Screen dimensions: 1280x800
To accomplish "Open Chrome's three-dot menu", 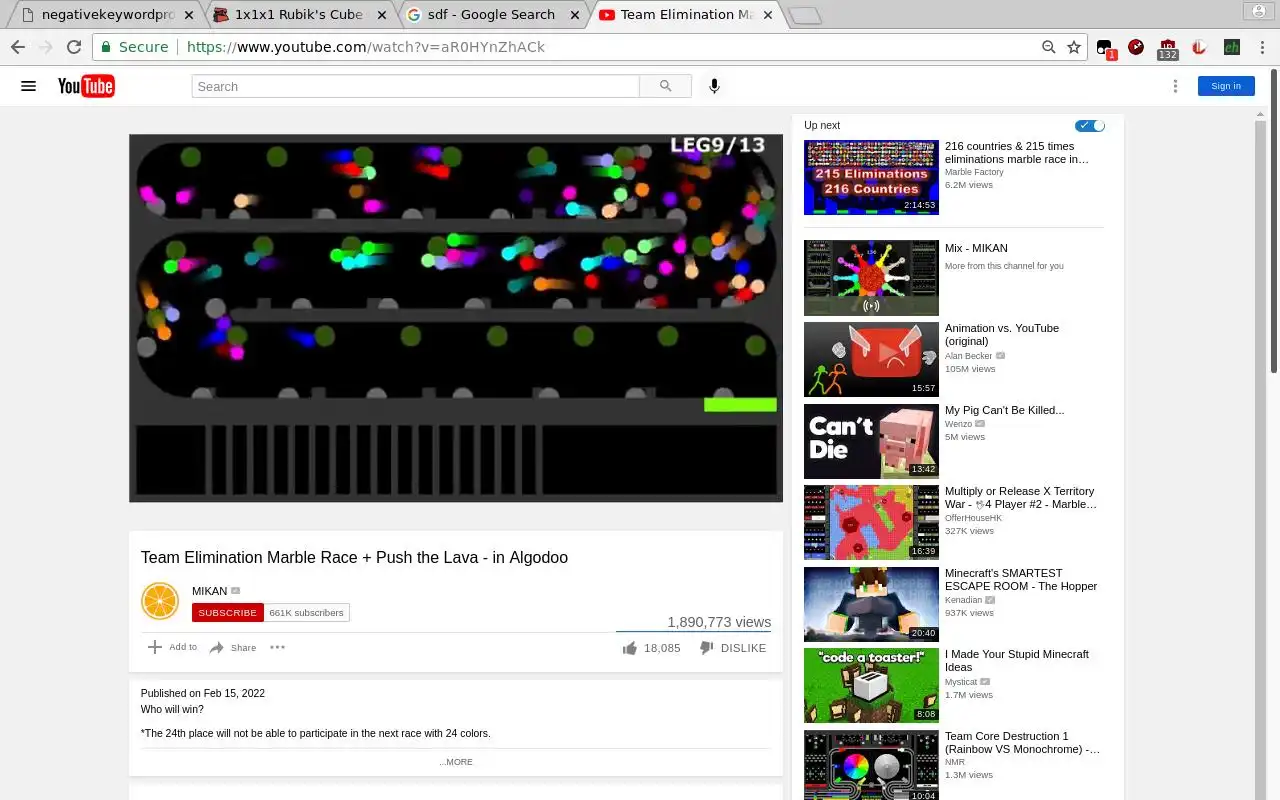I will coord(1260,47).
